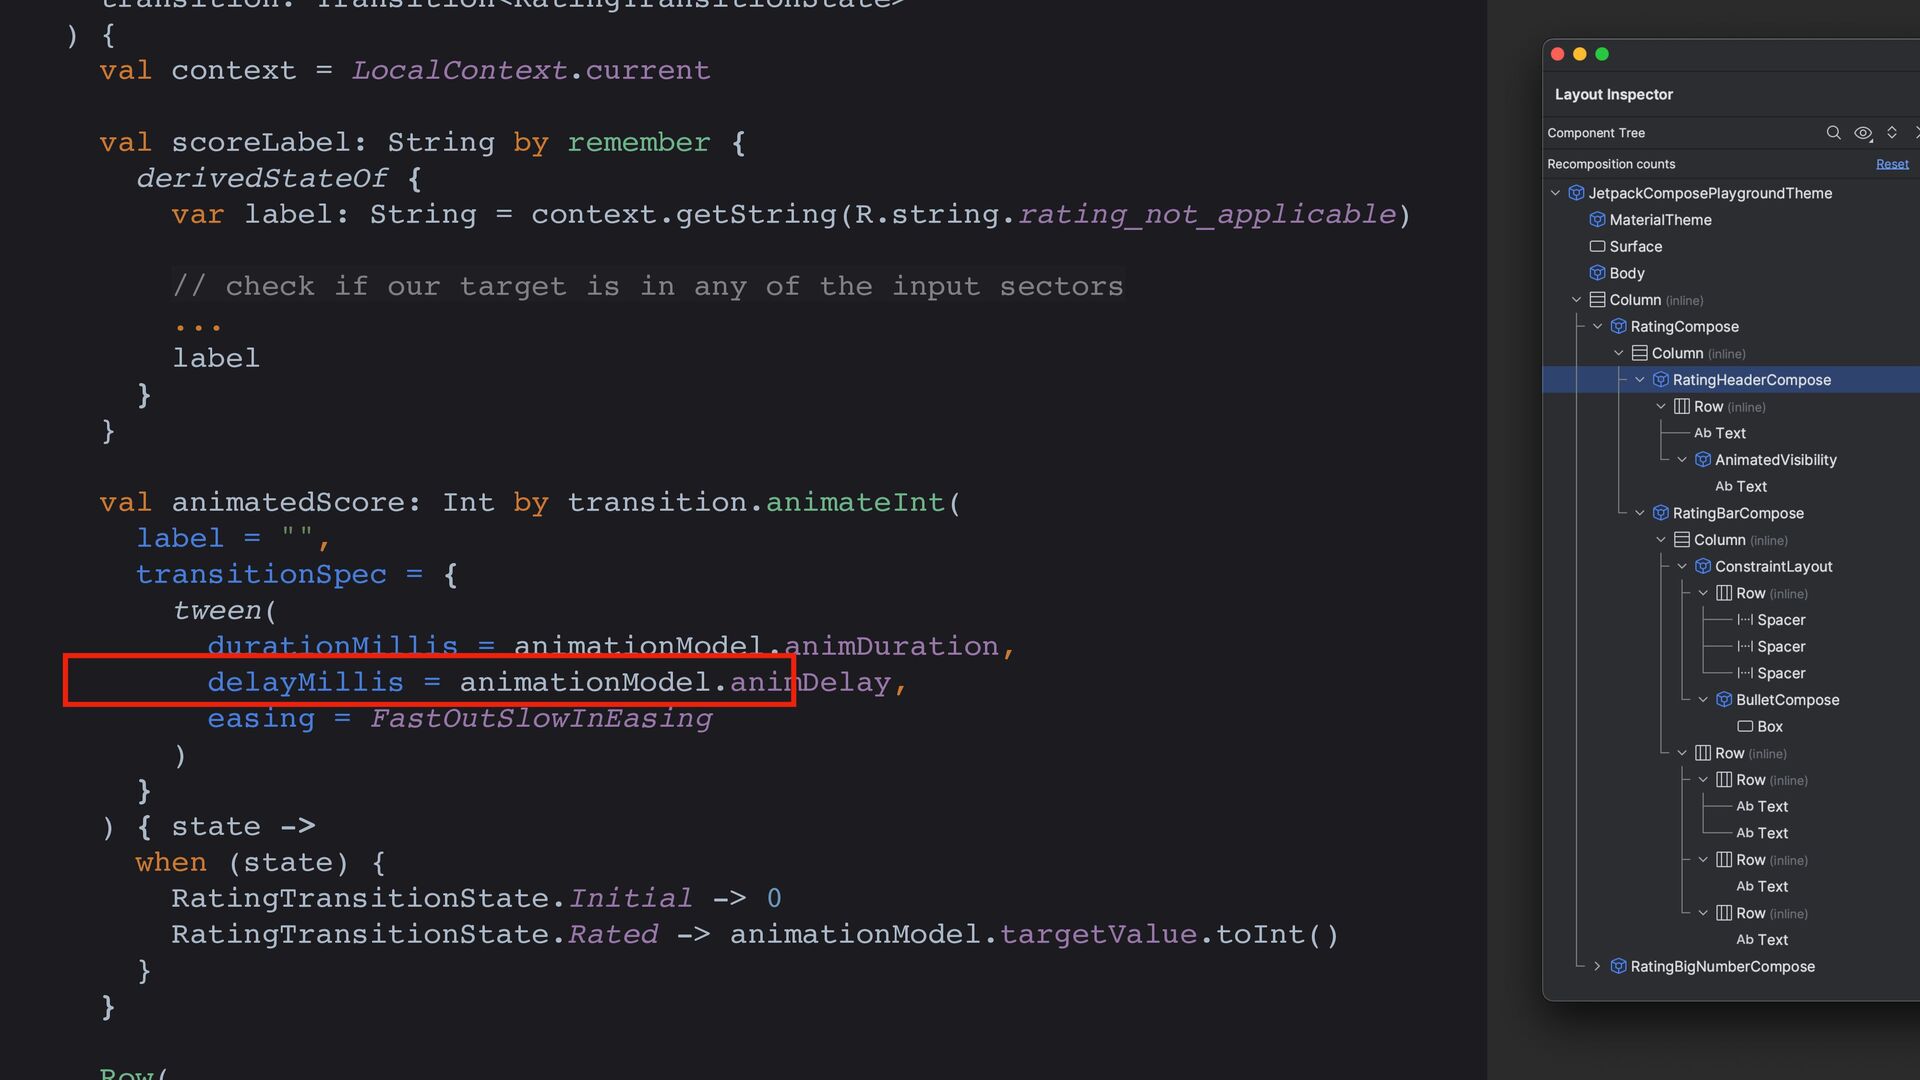Viewport: 1920px width, 1080px height.
Task: Click the Surface rectangle node icon
Action: [1597, 246]
